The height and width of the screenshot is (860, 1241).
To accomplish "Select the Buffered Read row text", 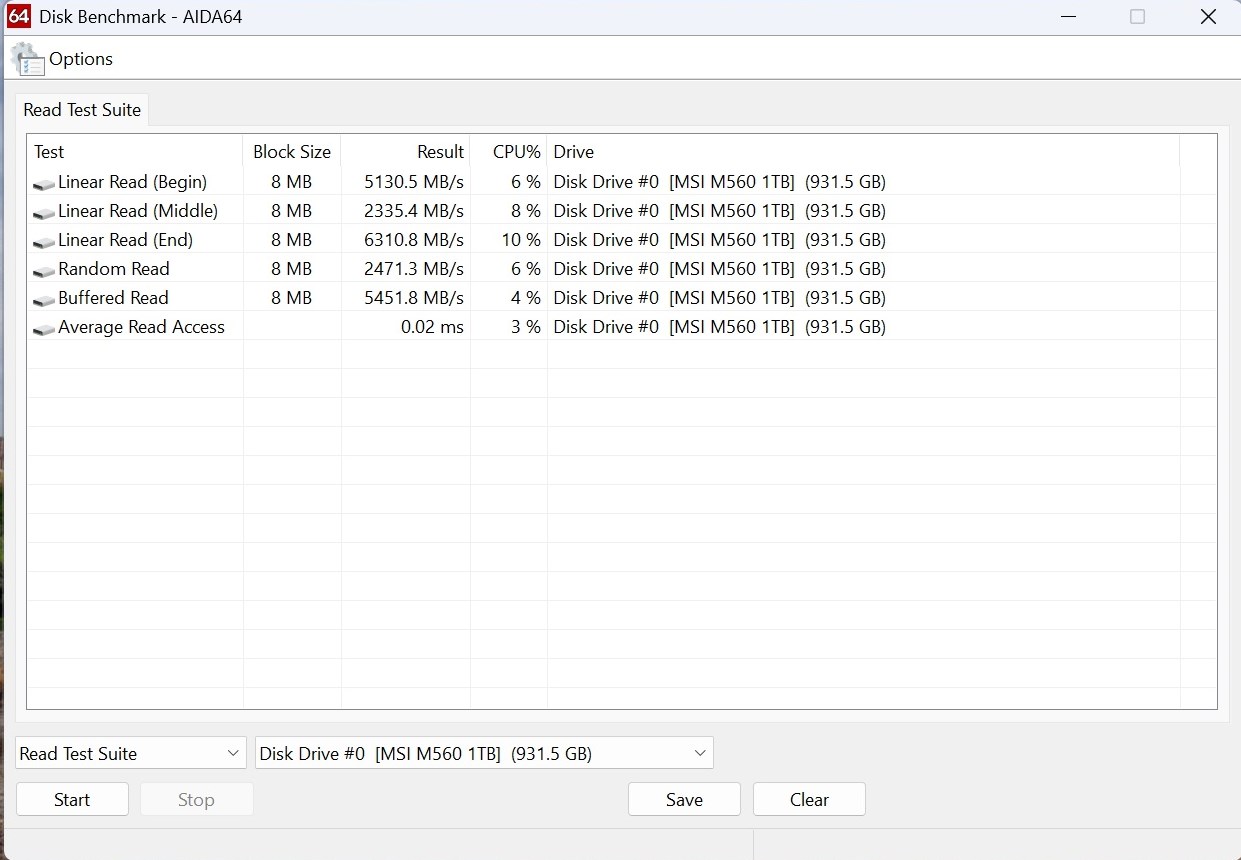I will [x=113, y=298].
